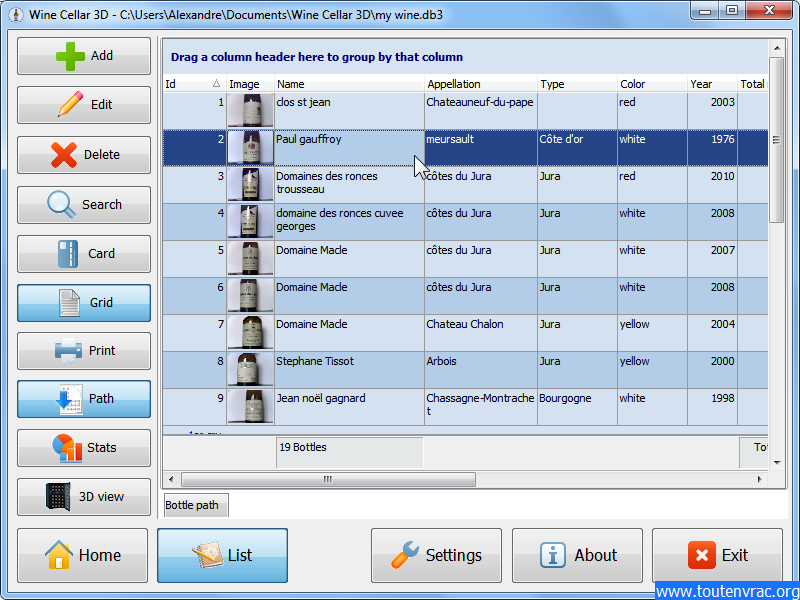Click the 'Bourgogne' type cell
The height and width of the screenshot is (600, 800).
click(x=577, y=406)
